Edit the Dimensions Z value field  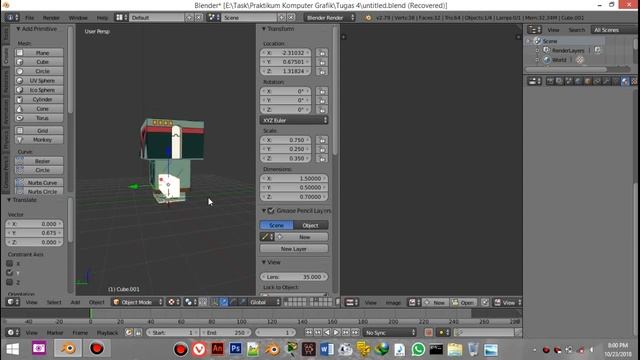click(294, 197)
